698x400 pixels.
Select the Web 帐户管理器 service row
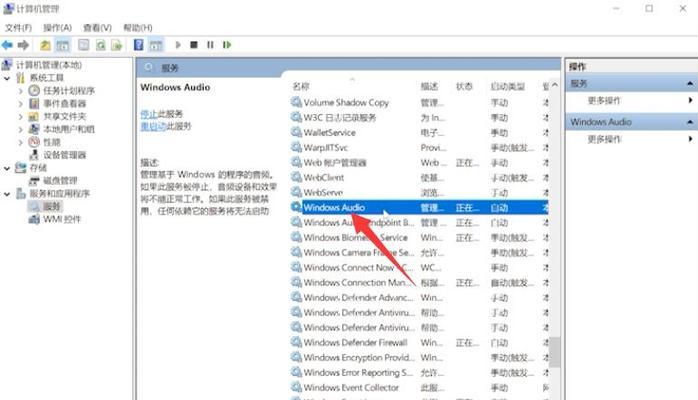point(419,162)
